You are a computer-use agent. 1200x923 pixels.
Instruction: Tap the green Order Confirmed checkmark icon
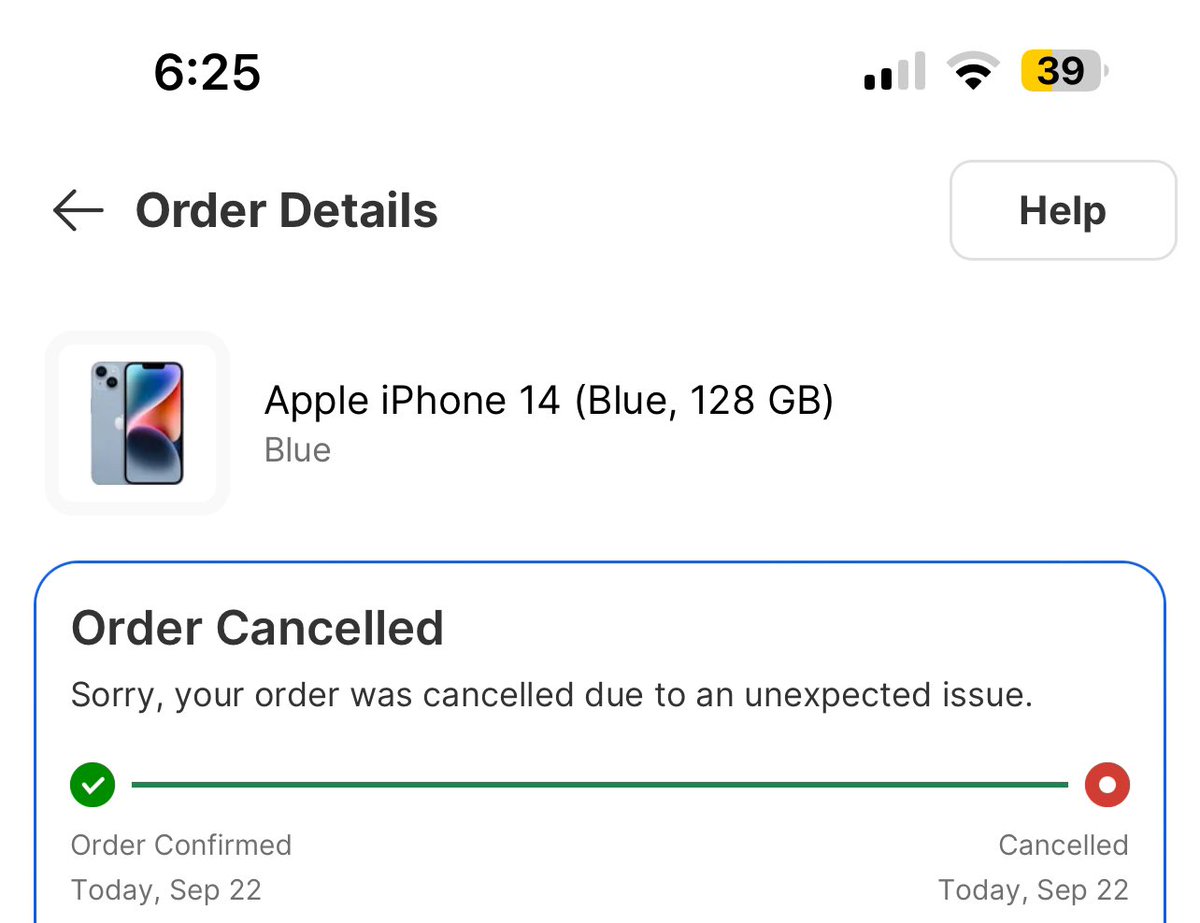click(93, 785)
